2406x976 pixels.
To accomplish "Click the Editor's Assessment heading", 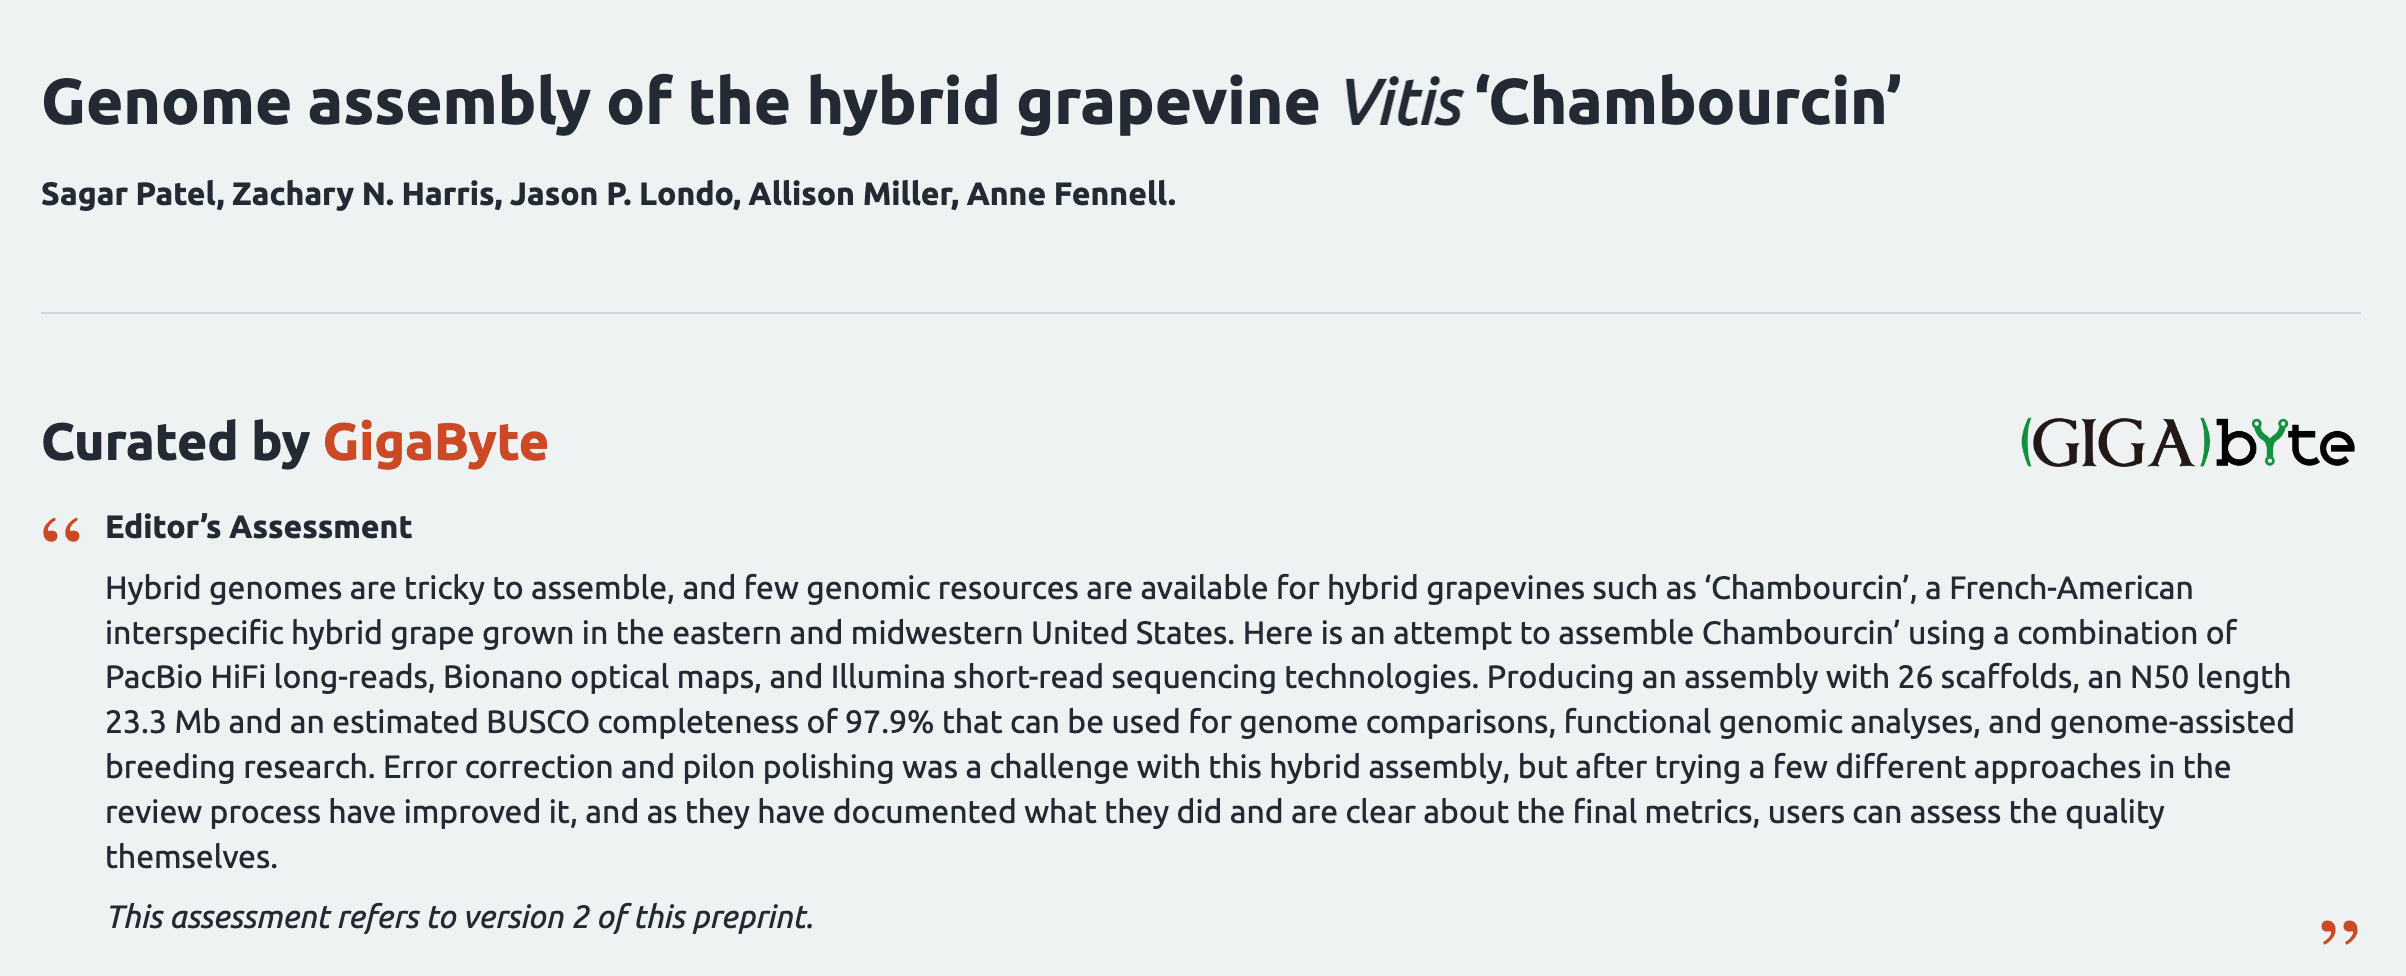I will pos(258,527).
